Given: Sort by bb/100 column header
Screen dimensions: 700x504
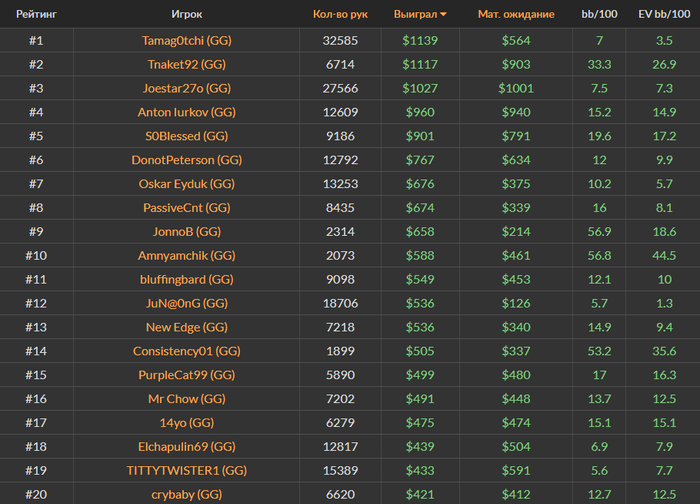Looking at the screenshot, I should [598, 15].
